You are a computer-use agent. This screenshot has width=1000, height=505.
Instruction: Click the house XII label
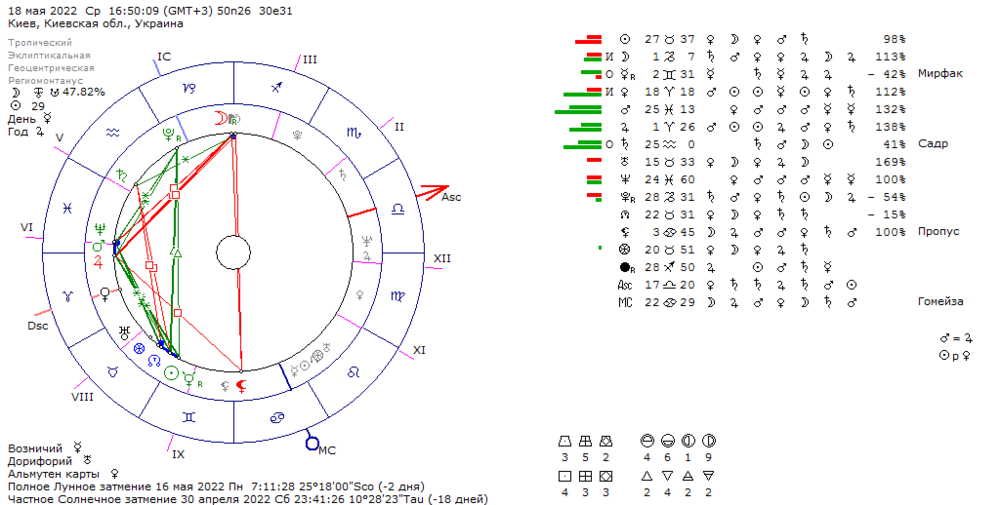(x=442, y=258)
